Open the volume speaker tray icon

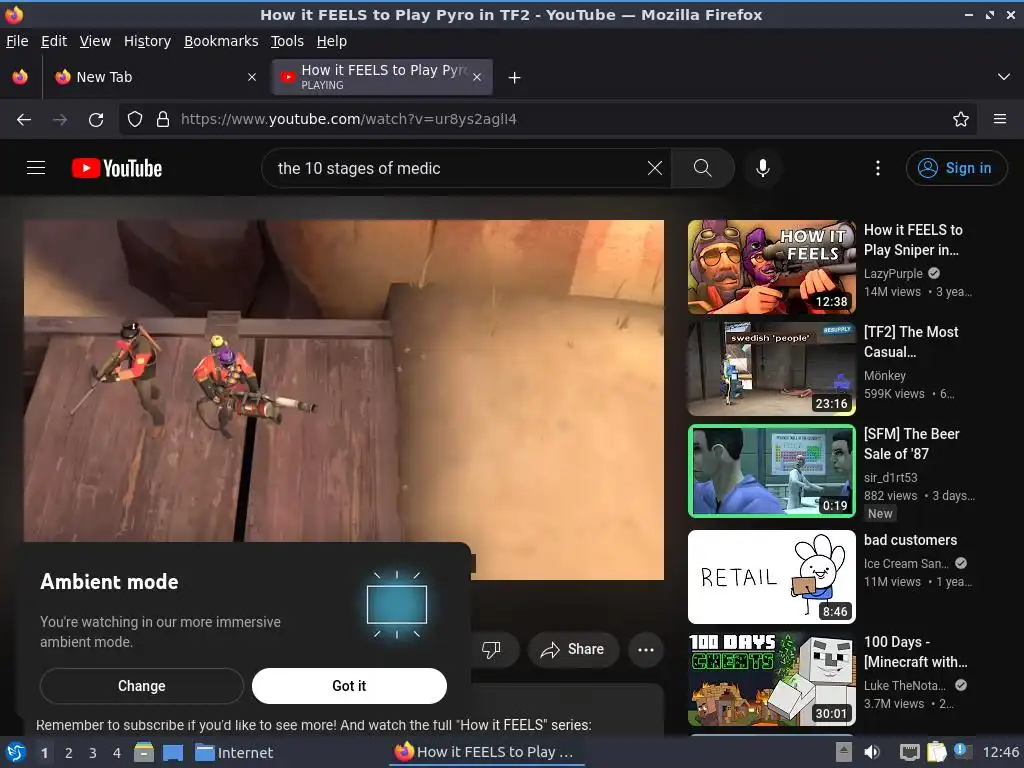pyautogui.click(x=872, y=752)
